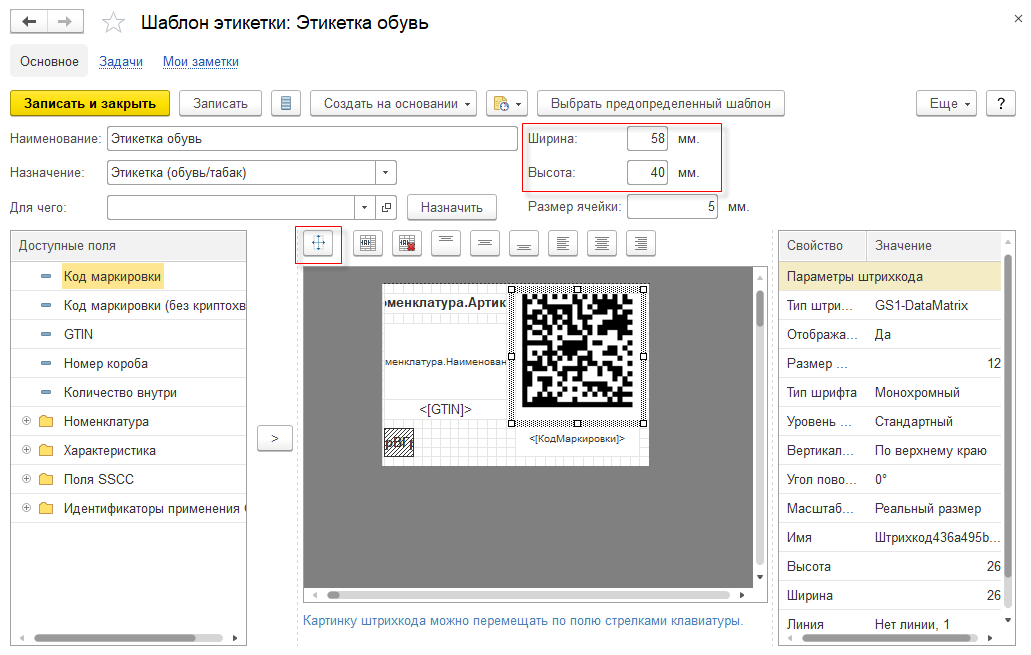Open the Создать на основании dropdown
Image resolution: width=1031 pixels, height=655 pixels.
[x=393, y=103]
